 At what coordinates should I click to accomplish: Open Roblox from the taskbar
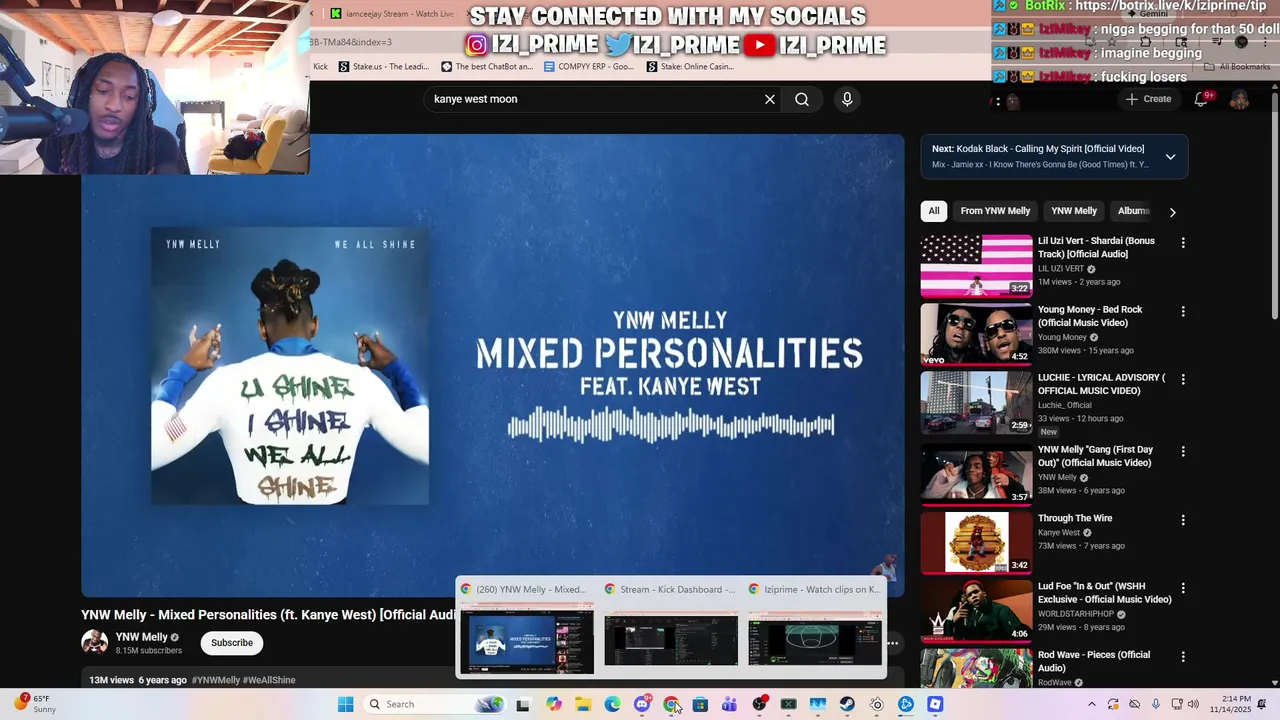coord(935,704)
